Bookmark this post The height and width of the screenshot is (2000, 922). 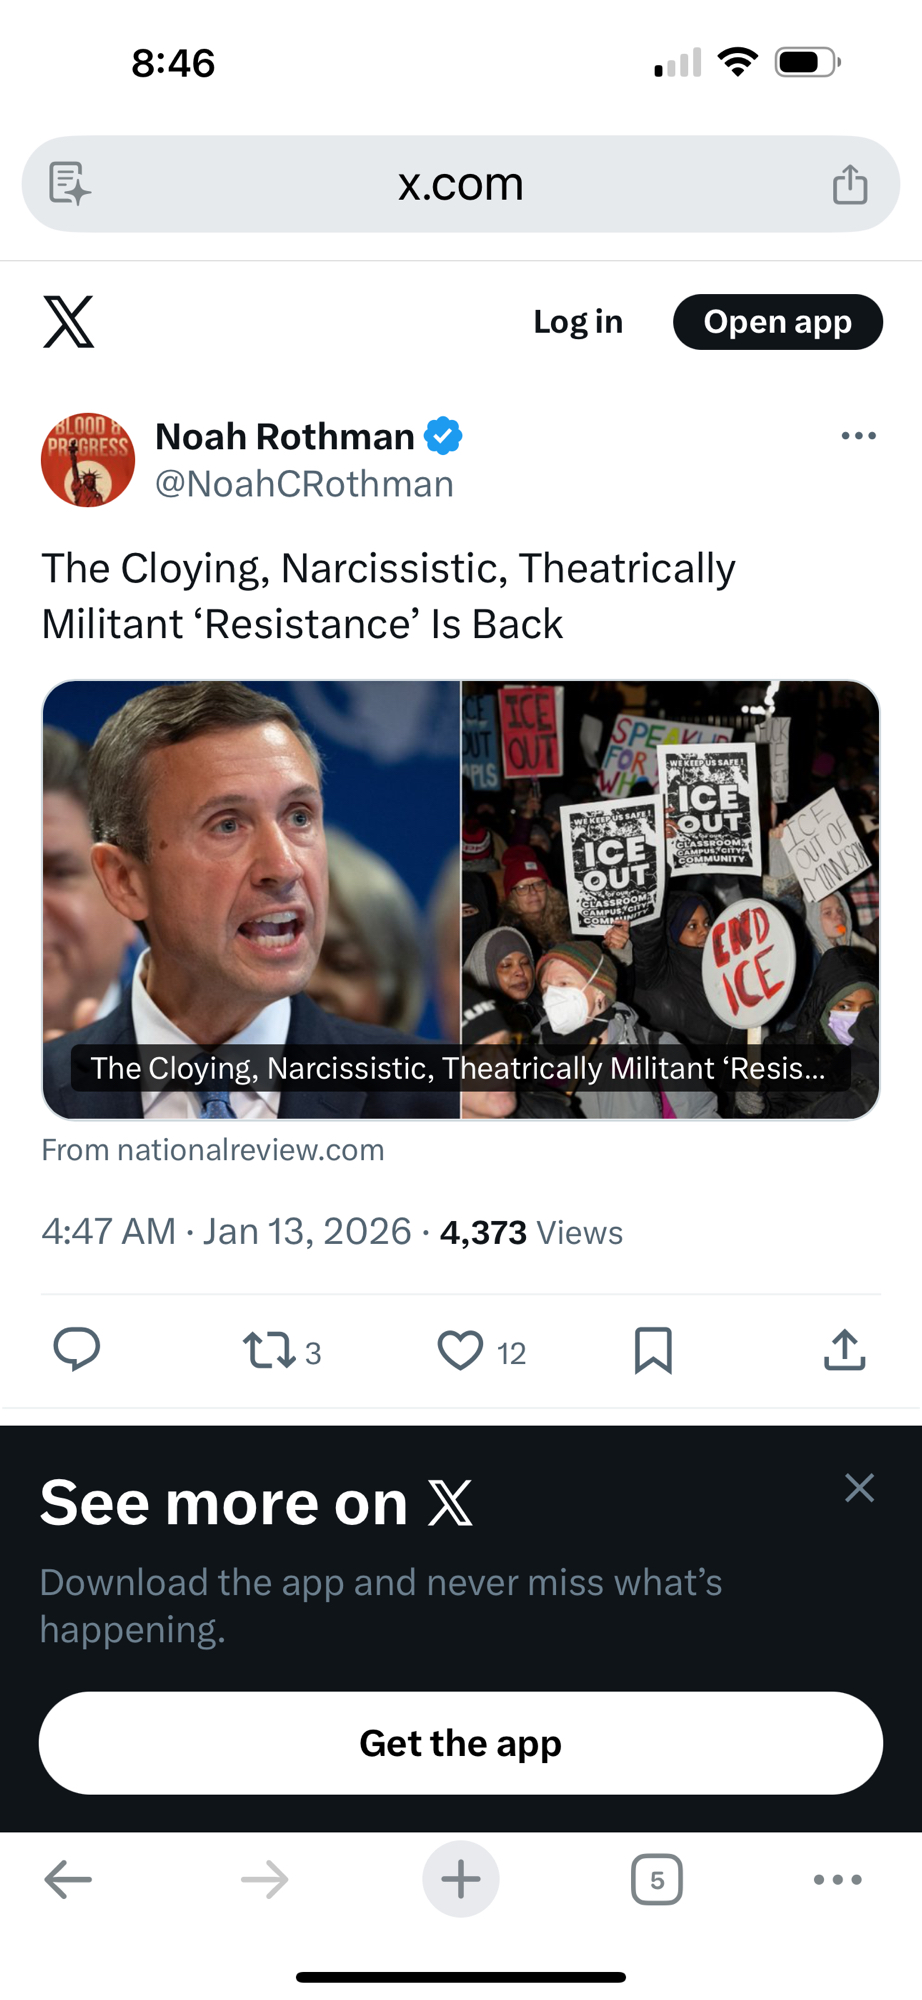coord(653,1350)
